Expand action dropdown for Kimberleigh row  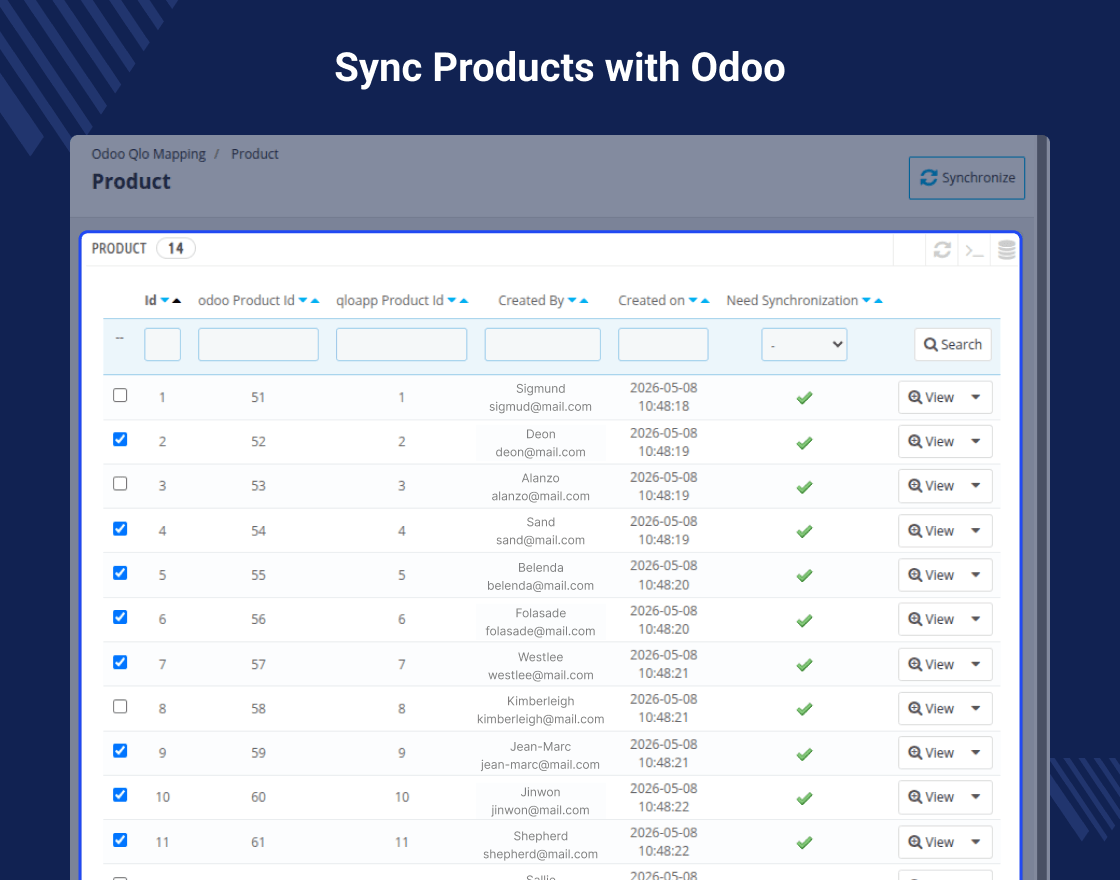[976, 709]
